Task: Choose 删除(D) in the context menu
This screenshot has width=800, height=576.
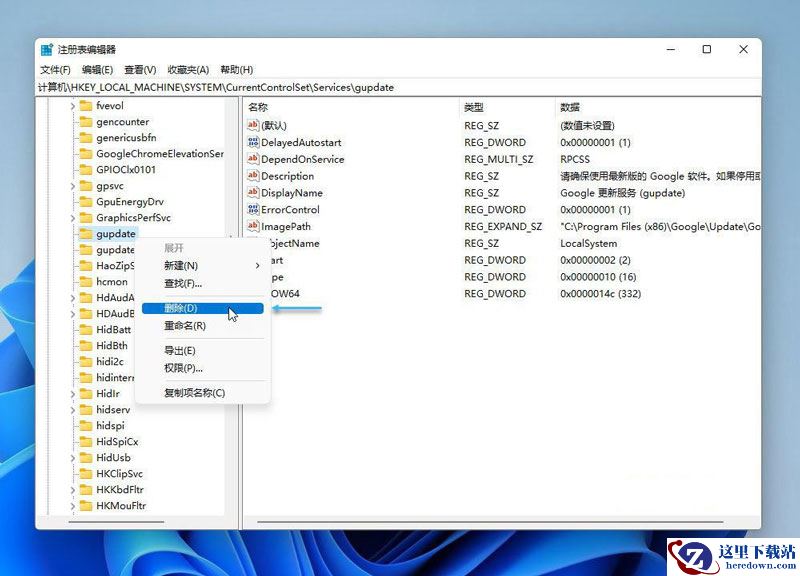Action: tap(203, 308)
